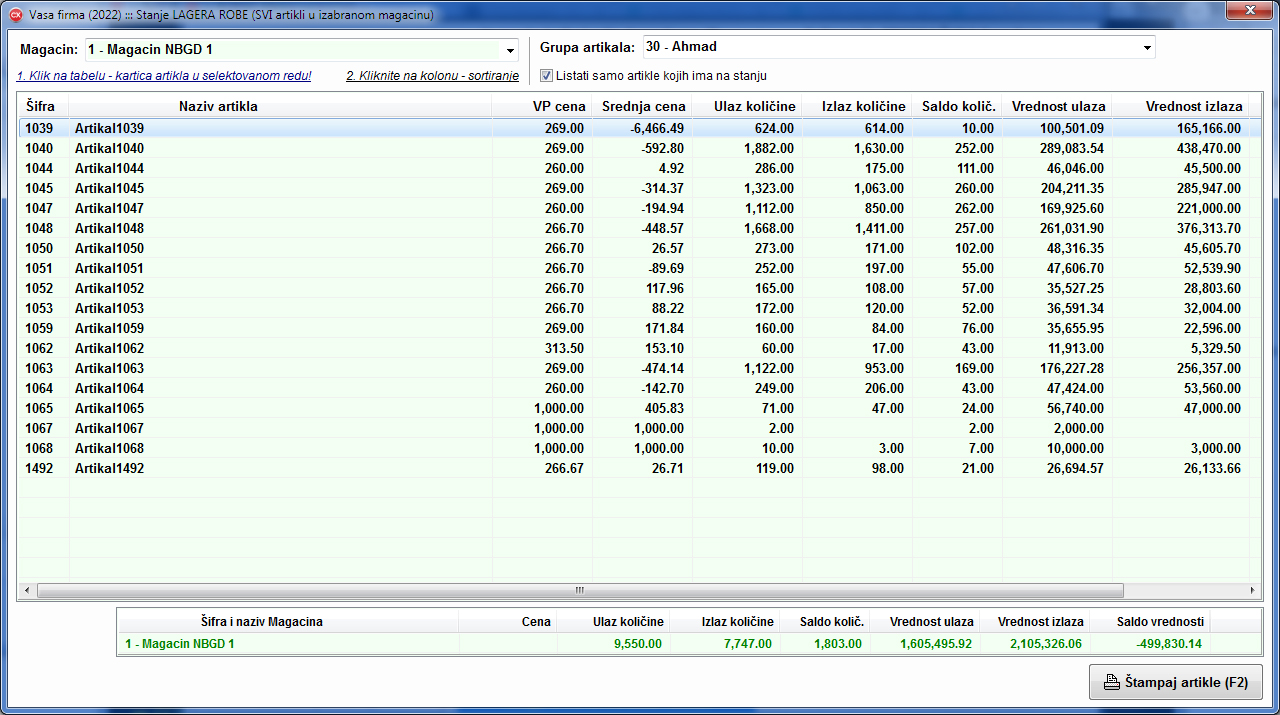Select the Artikal1048 name cell
This screenshot has height=715, width=1280.
point(280,228)
